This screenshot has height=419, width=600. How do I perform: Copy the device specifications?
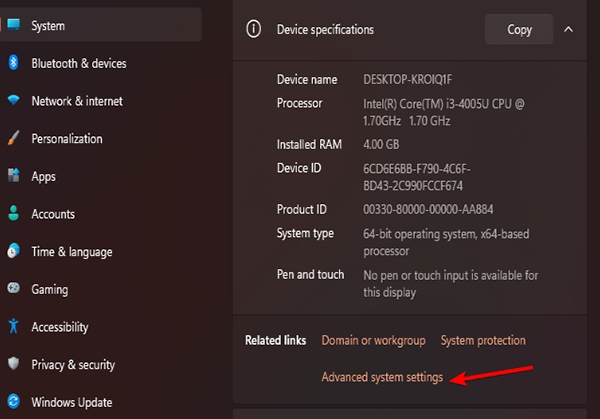coord(519,29)
